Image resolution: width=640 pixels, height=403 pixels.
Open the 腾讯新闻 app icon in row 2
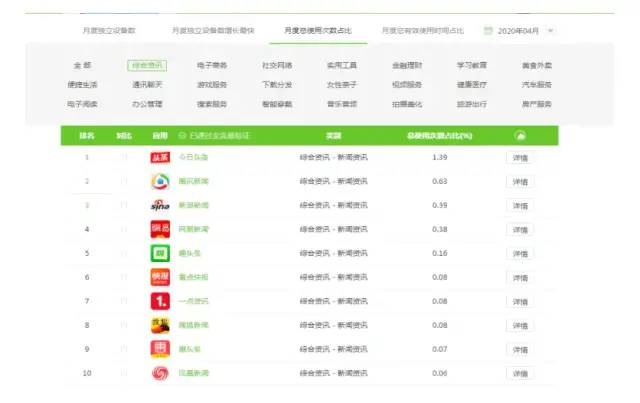(160, 181)
